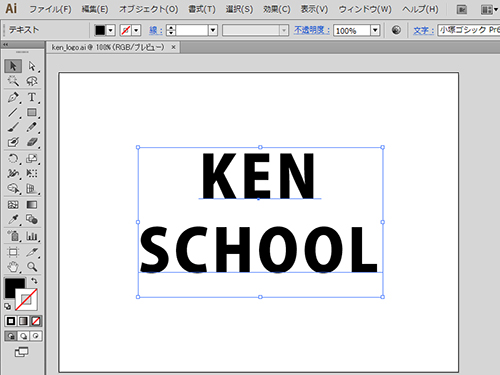Select the Symbol Sprayer tool
The width and height of the screenshot is (500, 375).
pos(13,236)
